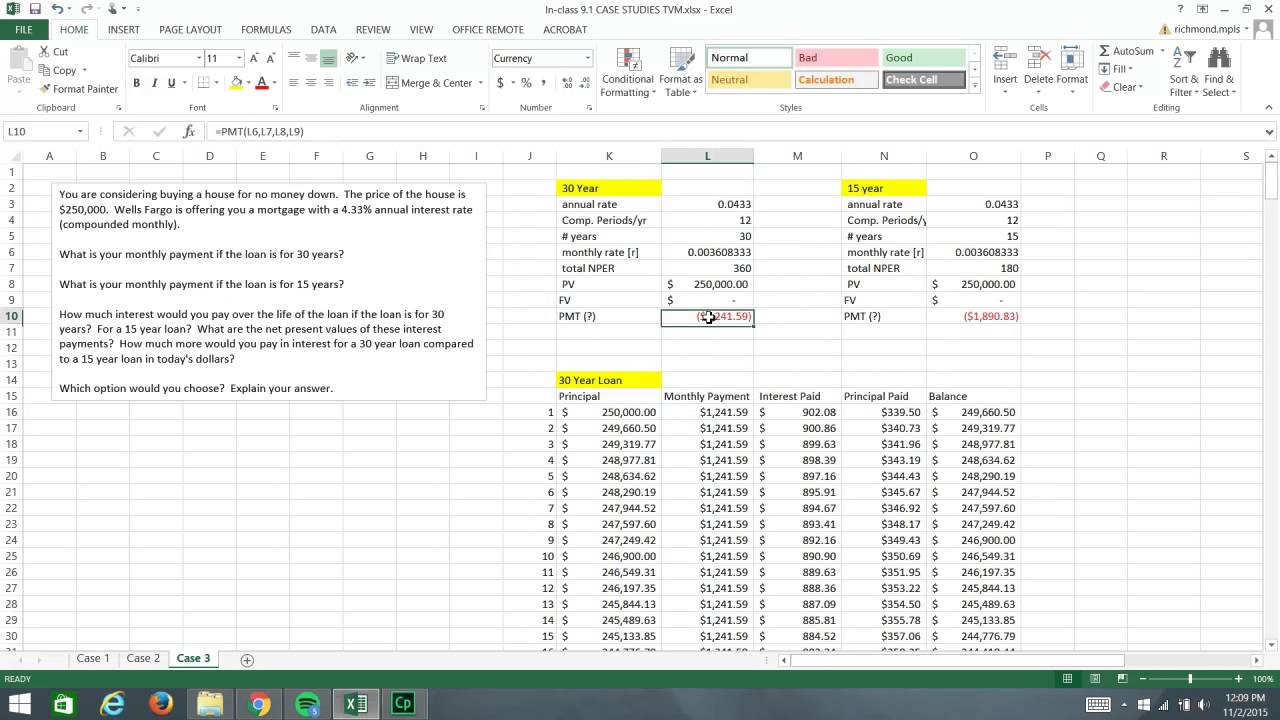Click the Undo arrow icon
The image size is (1280, 720).
(x=59, y=9)
